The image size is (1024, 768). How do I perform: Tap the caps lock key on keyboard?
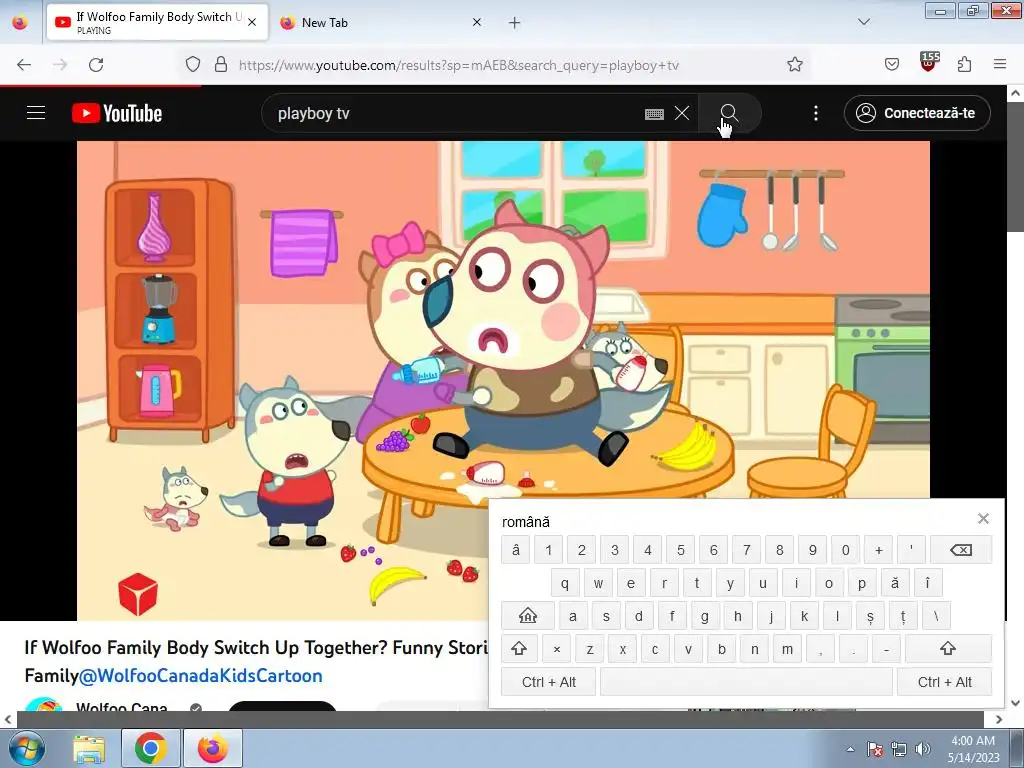tap(528, 616)
